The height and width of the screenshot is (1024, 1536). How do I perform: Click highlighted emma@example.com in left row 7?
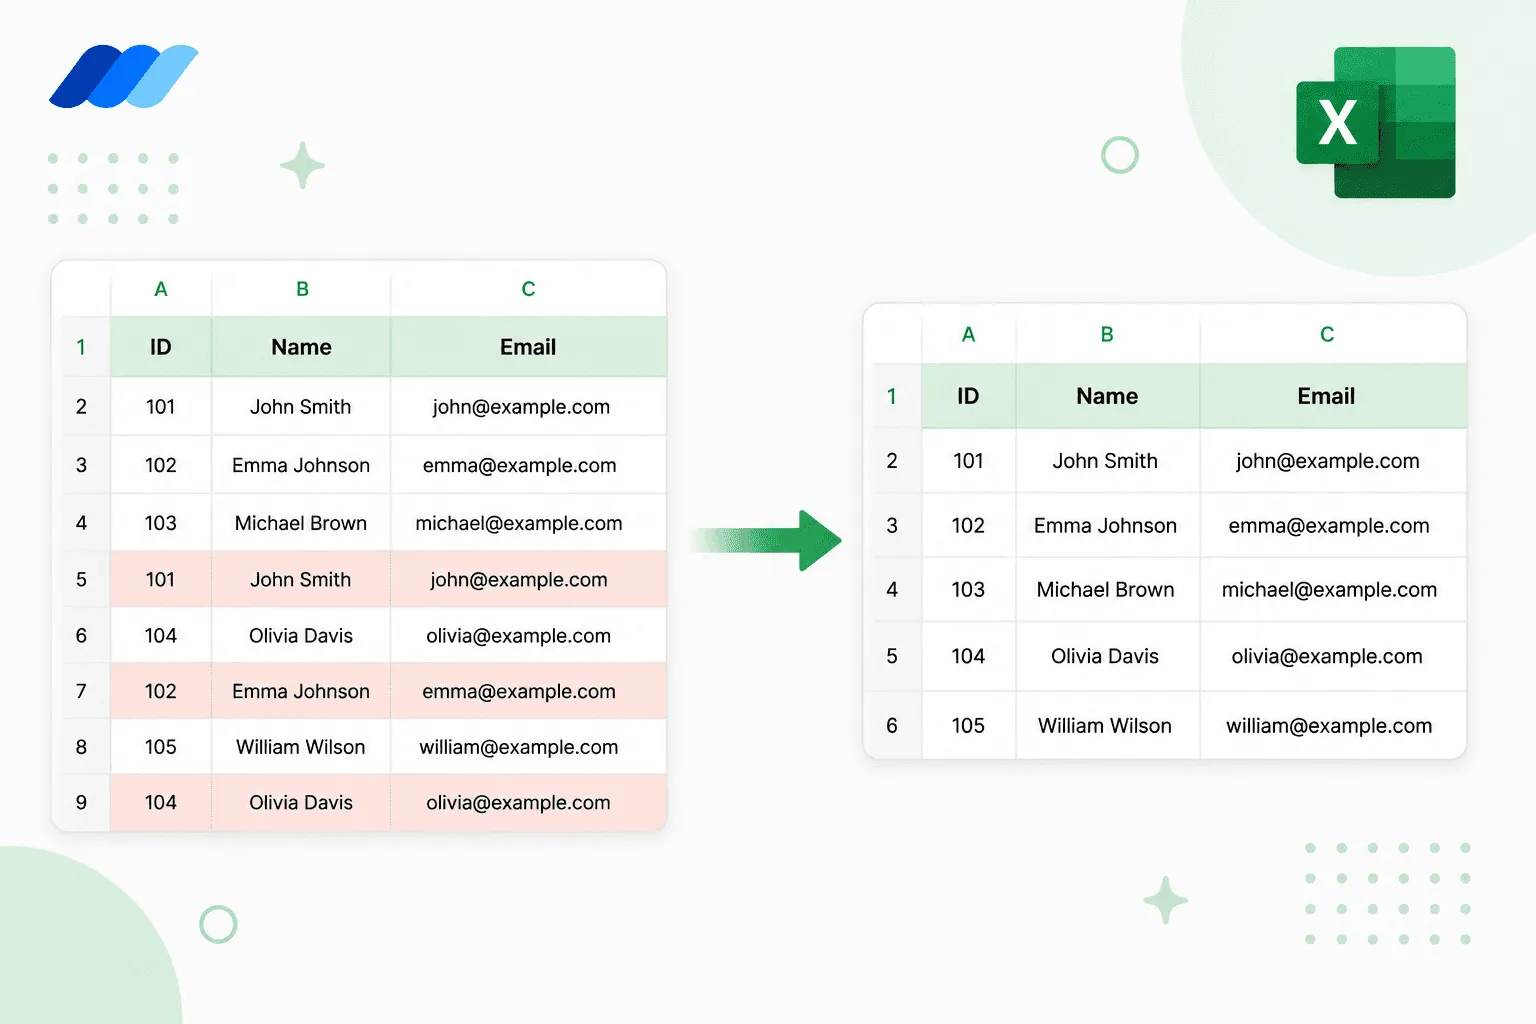(x=519, y=691)
